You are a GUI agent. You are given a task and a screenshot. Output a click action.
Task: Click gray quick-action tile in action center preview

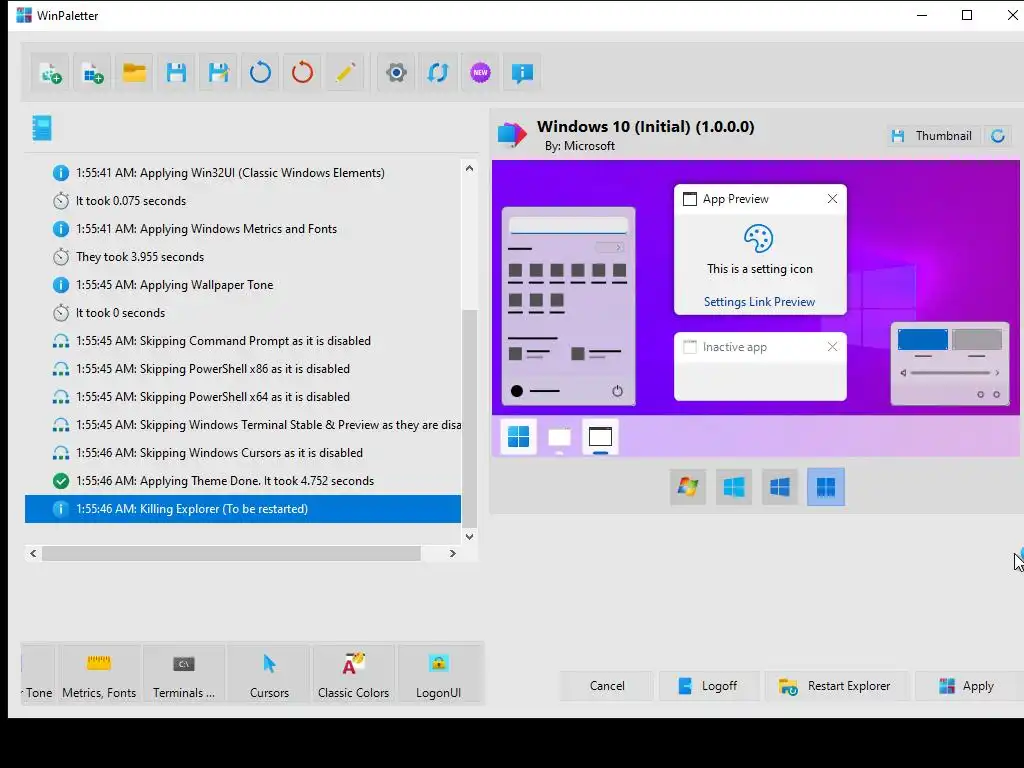click(x=976, y=340)
